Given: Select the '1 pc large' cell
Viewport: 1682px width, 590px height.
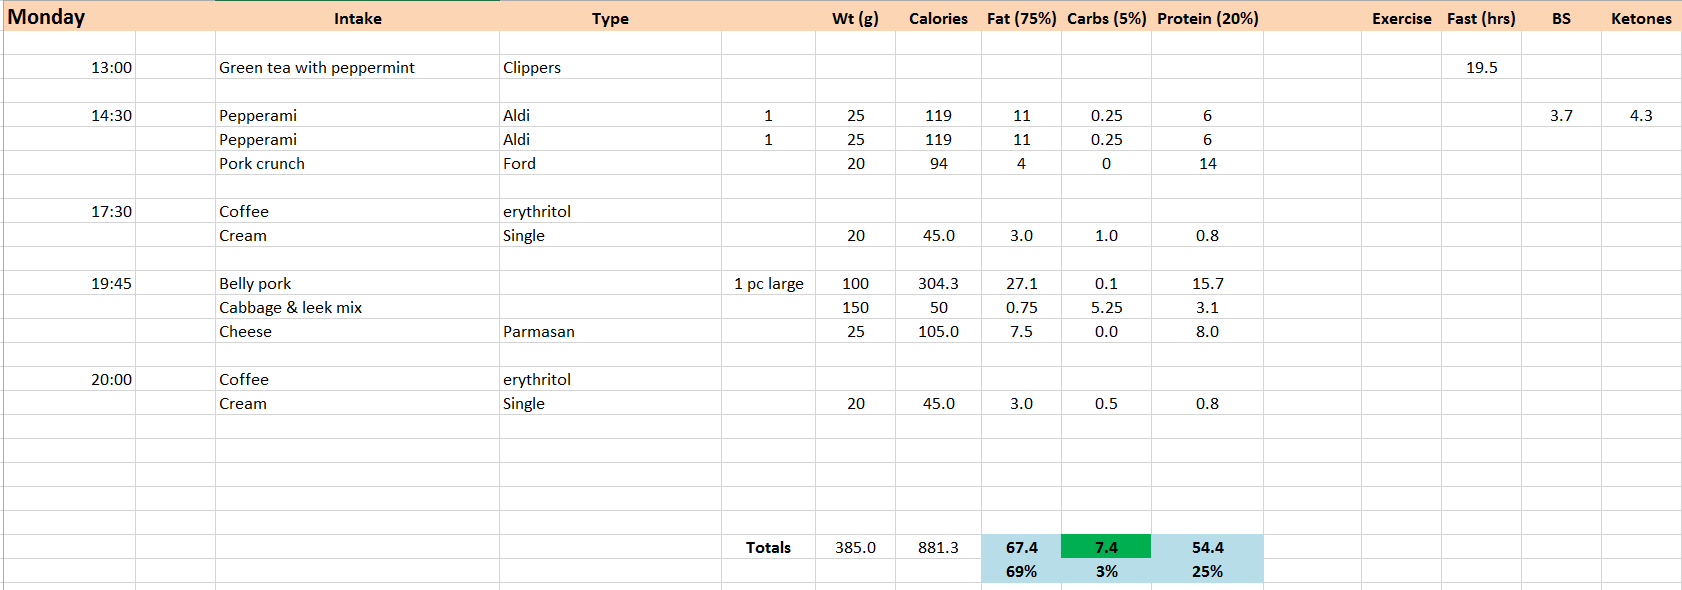Looking at the screenshot, I should click(x=768, y=283).
